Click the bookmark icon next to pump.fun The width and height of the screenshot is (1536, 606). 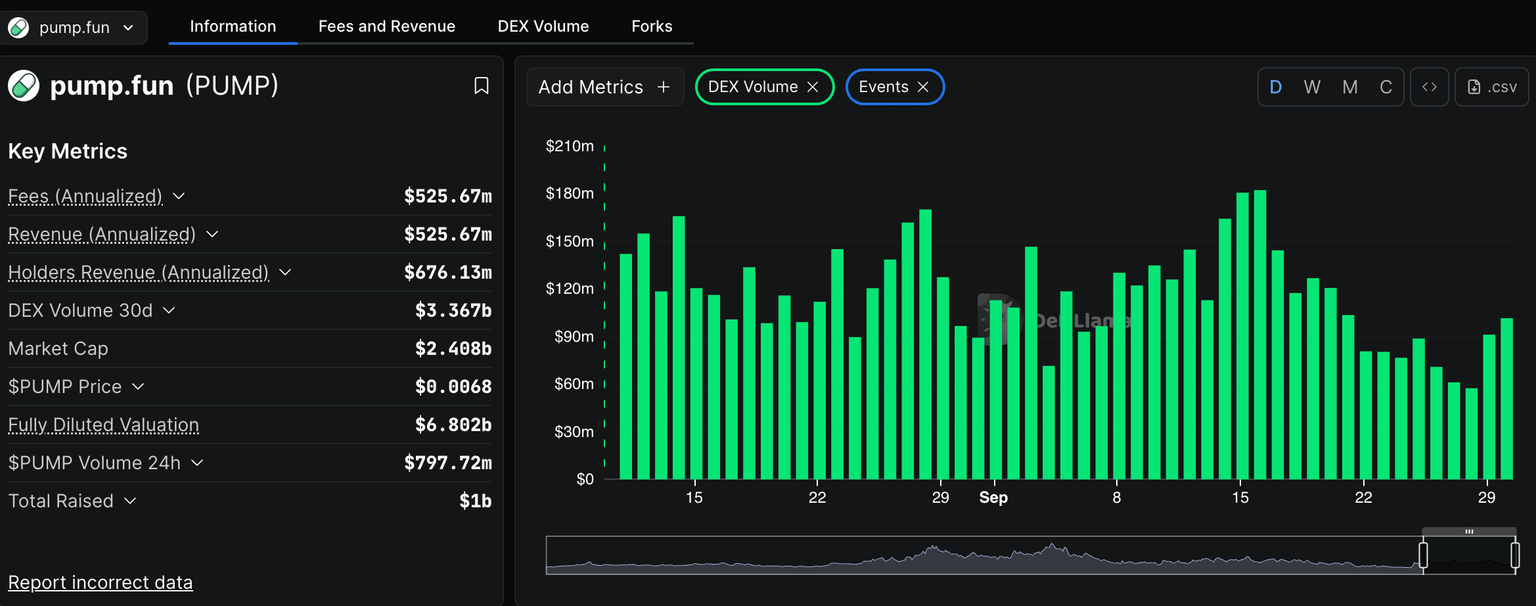point(481,86)
